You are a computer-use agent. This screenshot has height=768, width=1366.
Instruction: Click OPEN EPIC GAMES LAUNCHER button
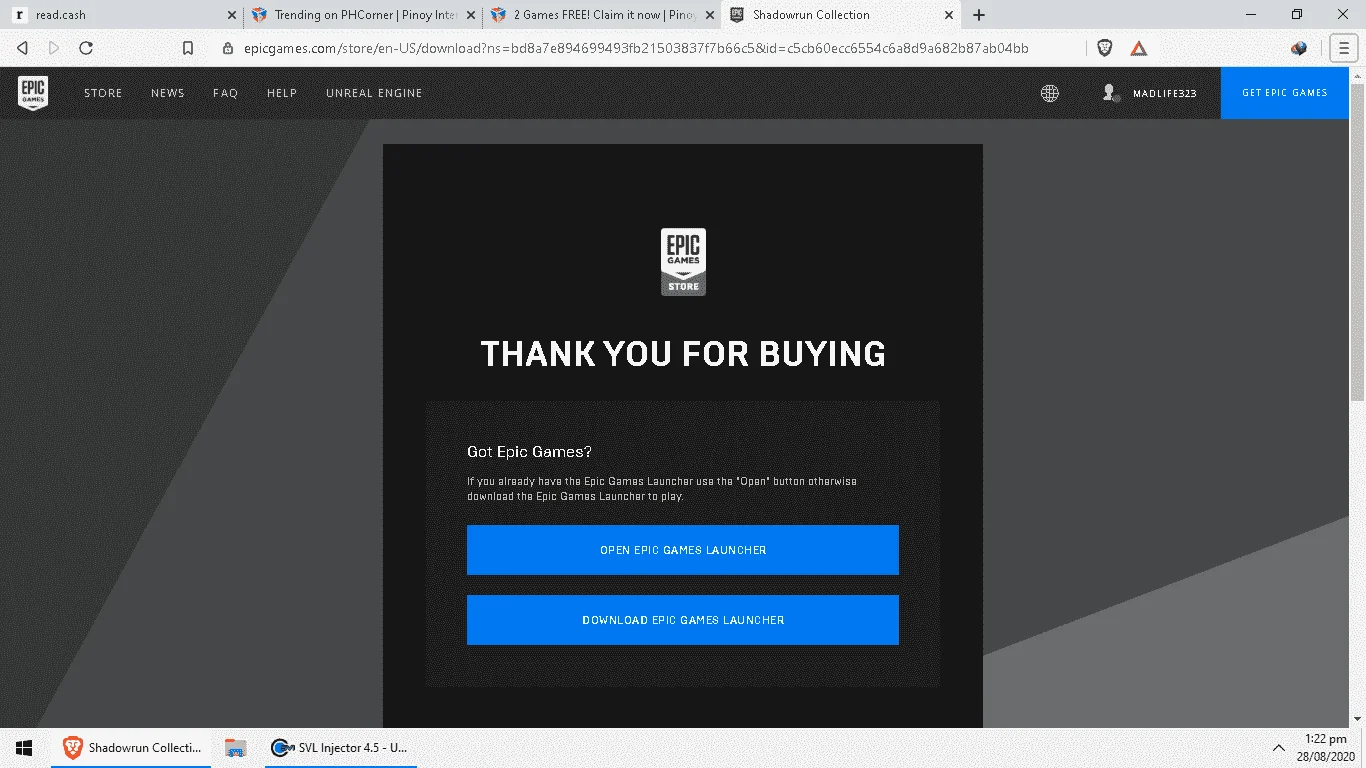[x=683, y=550]
